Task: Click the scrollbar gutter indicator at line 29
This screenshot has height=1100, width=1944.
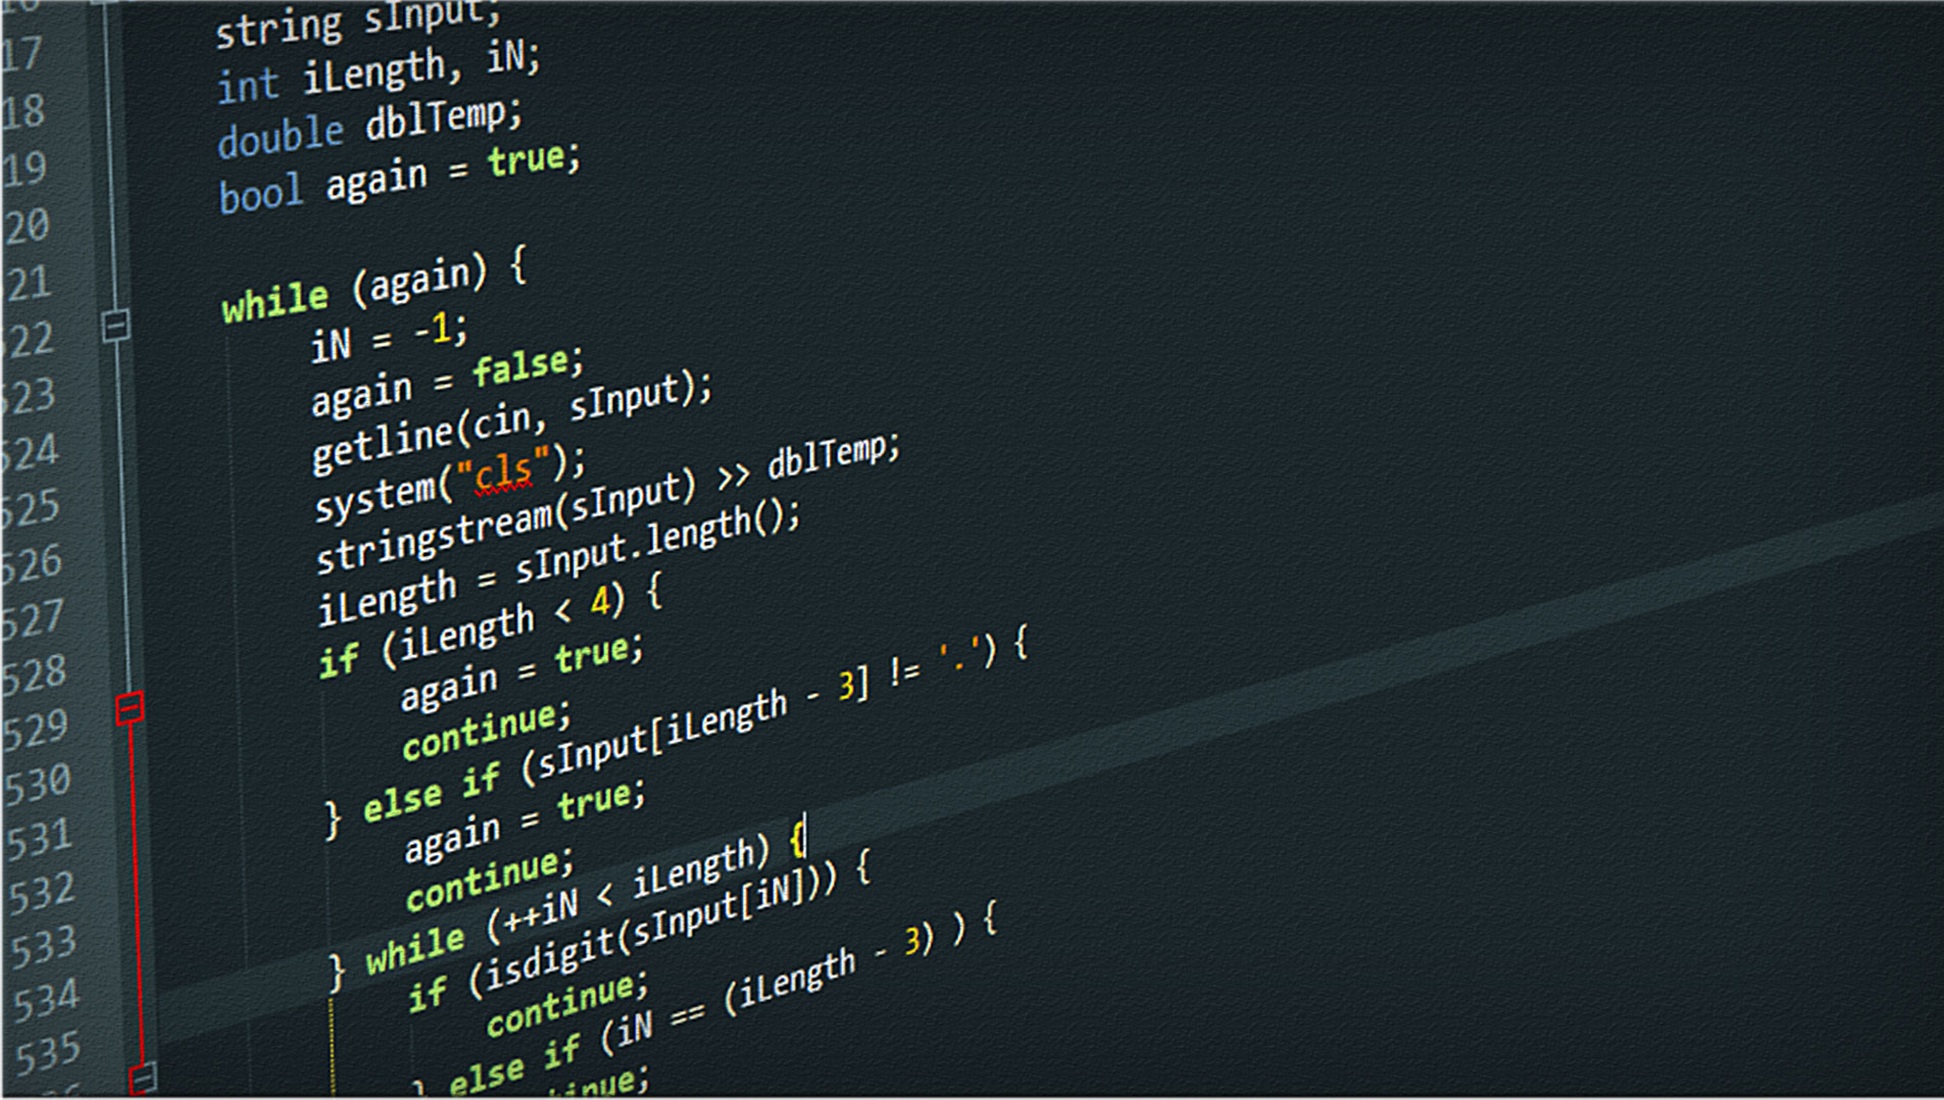Action: click(x=128, y=710)
